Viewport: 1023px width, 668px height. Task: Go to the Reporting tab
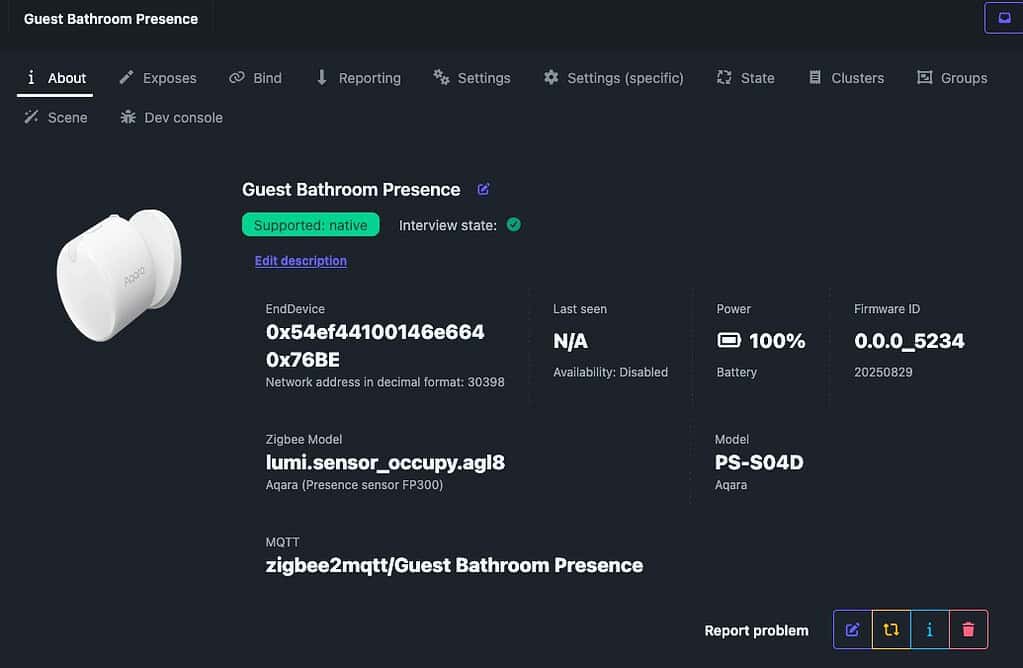[x=358, y=78]
